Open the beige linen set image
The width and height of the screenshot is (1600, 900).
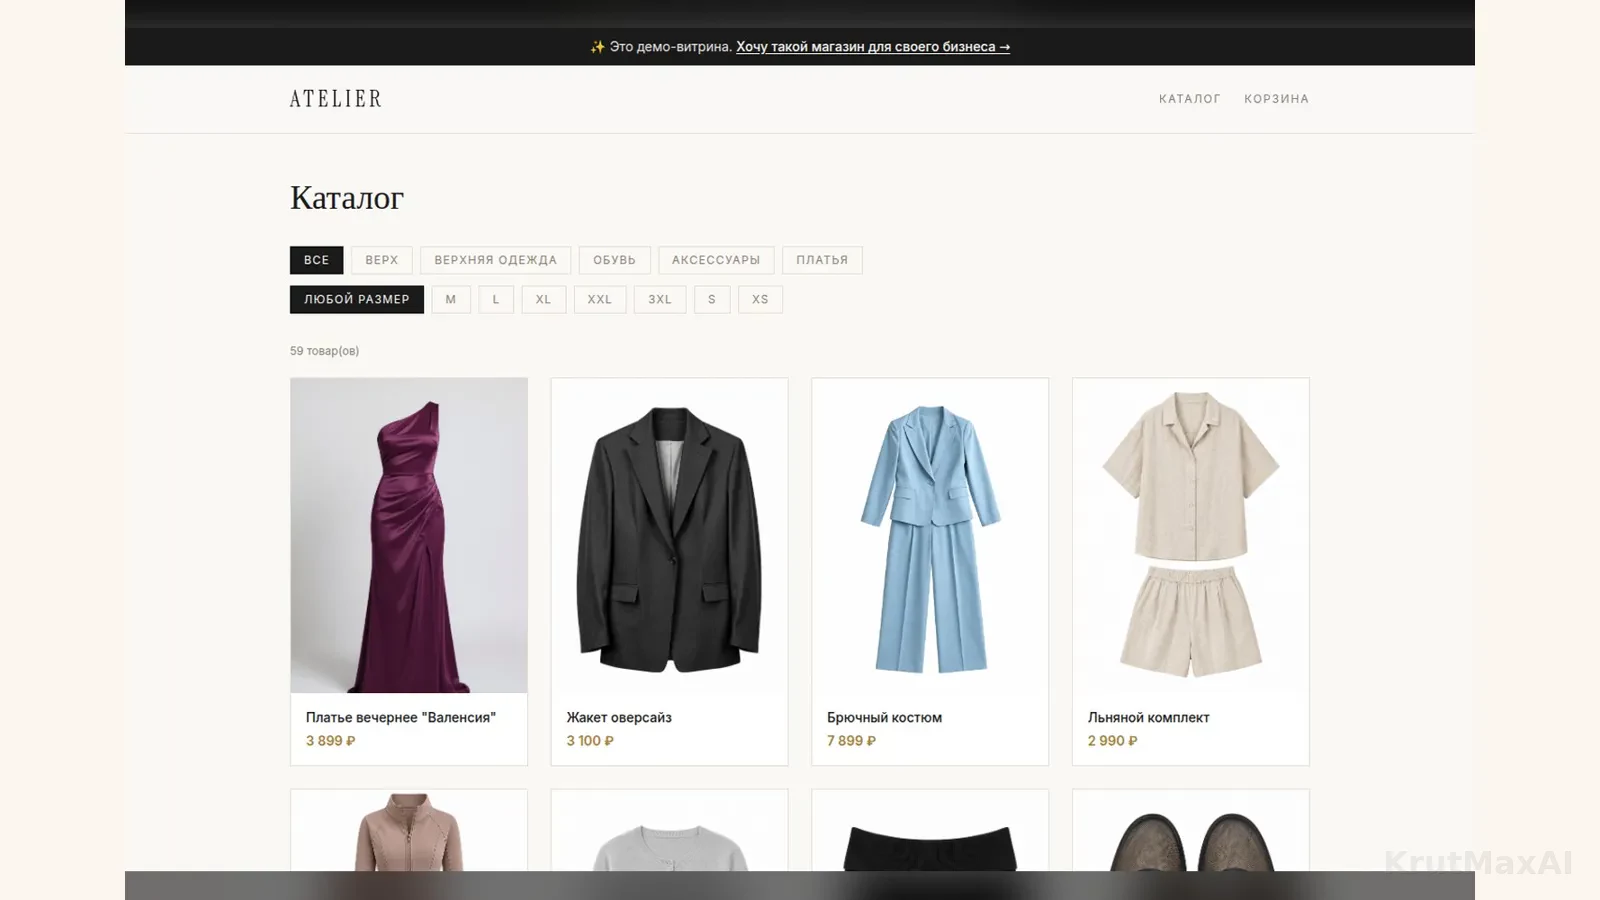[1191, 535]
